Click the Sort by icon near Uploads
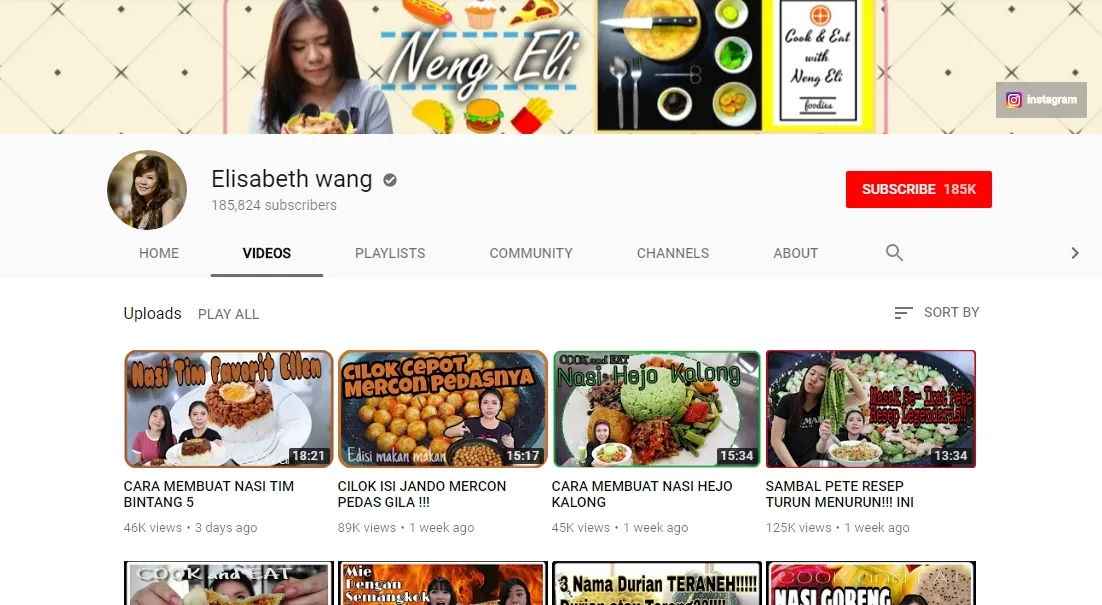The height and width of the screenshot is (605, 1102). coord(902,312)
